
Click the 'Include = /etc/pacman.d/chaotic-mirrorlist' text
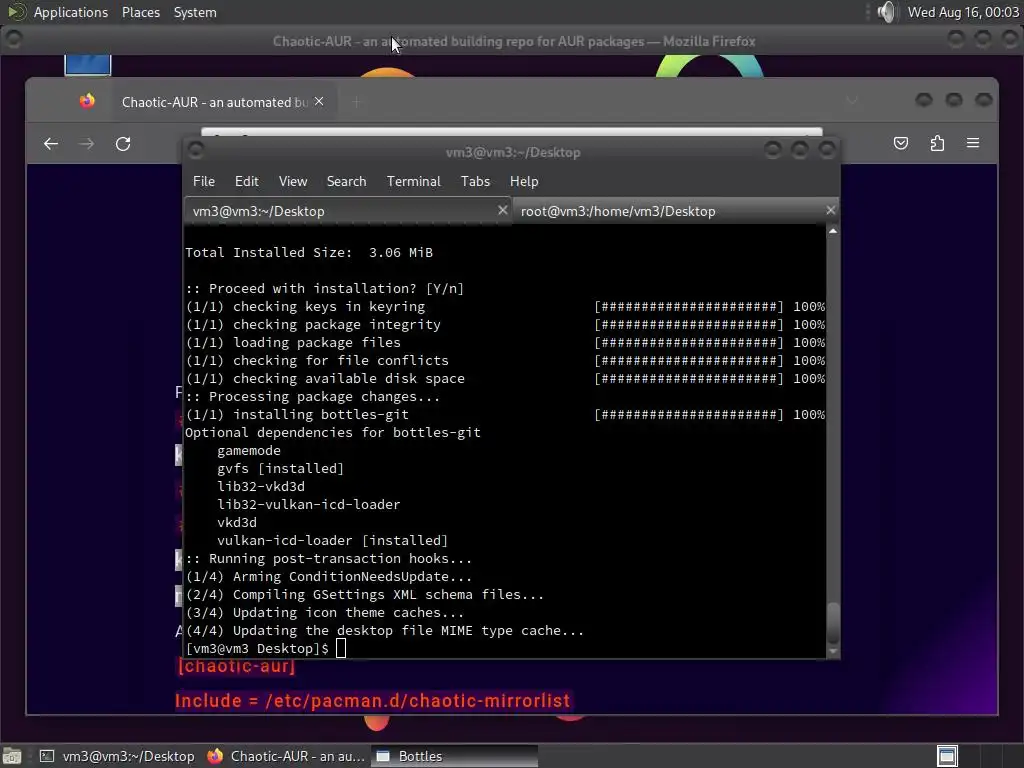click(372, 701)
